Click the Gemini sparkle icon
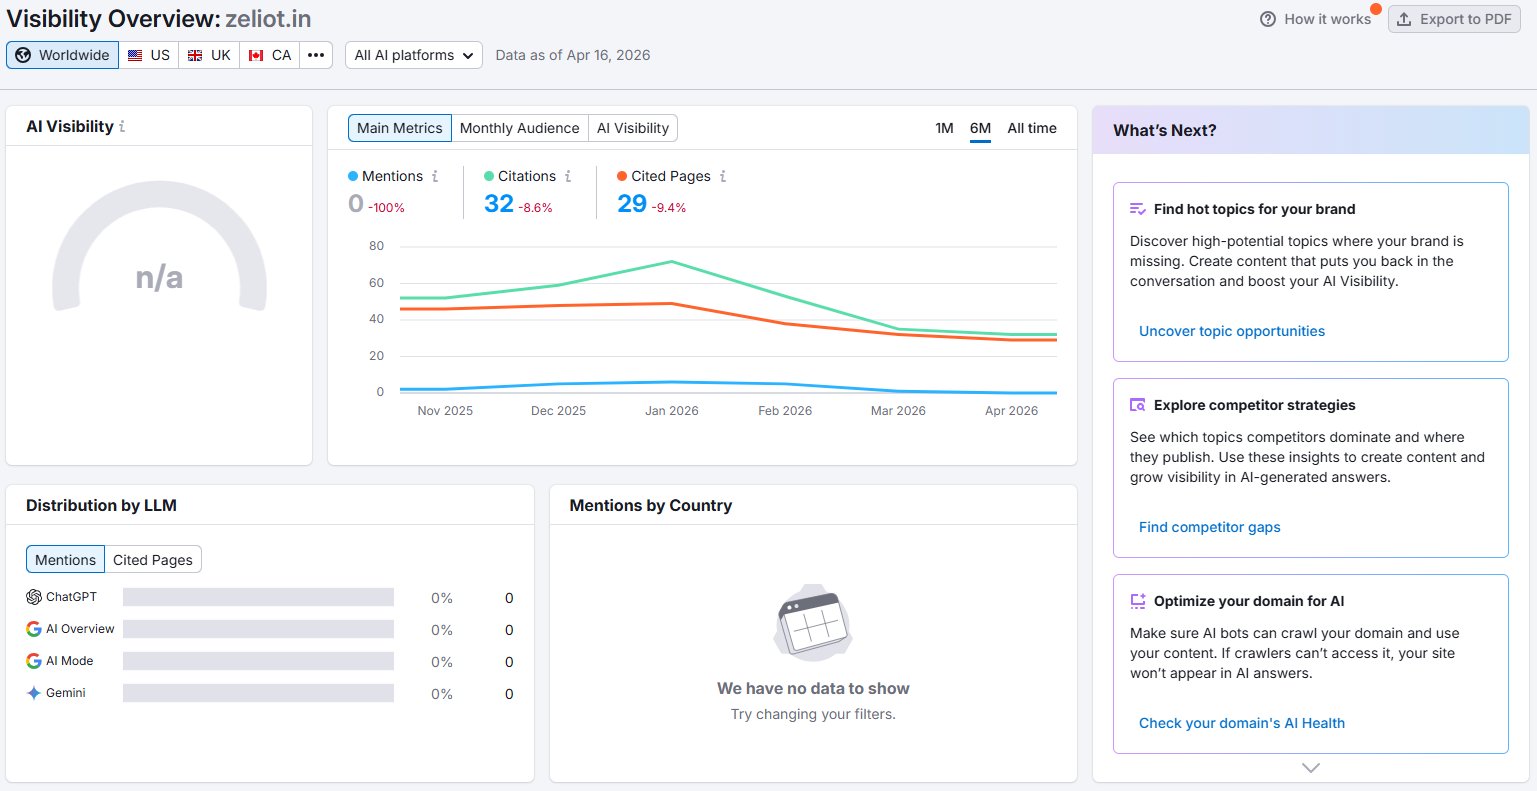Viewport: 1537px width, 791px height. (x=34, y=693)
